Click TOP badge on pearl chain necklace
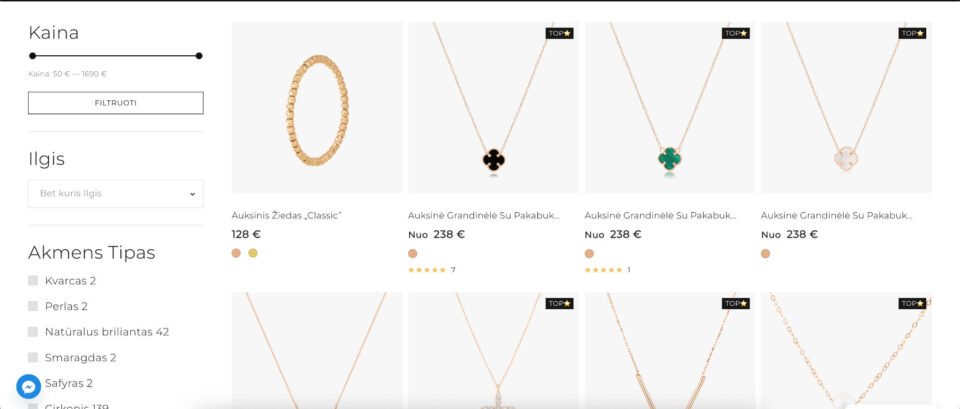This screenshot has height=409, width=960. coord(912,304)
